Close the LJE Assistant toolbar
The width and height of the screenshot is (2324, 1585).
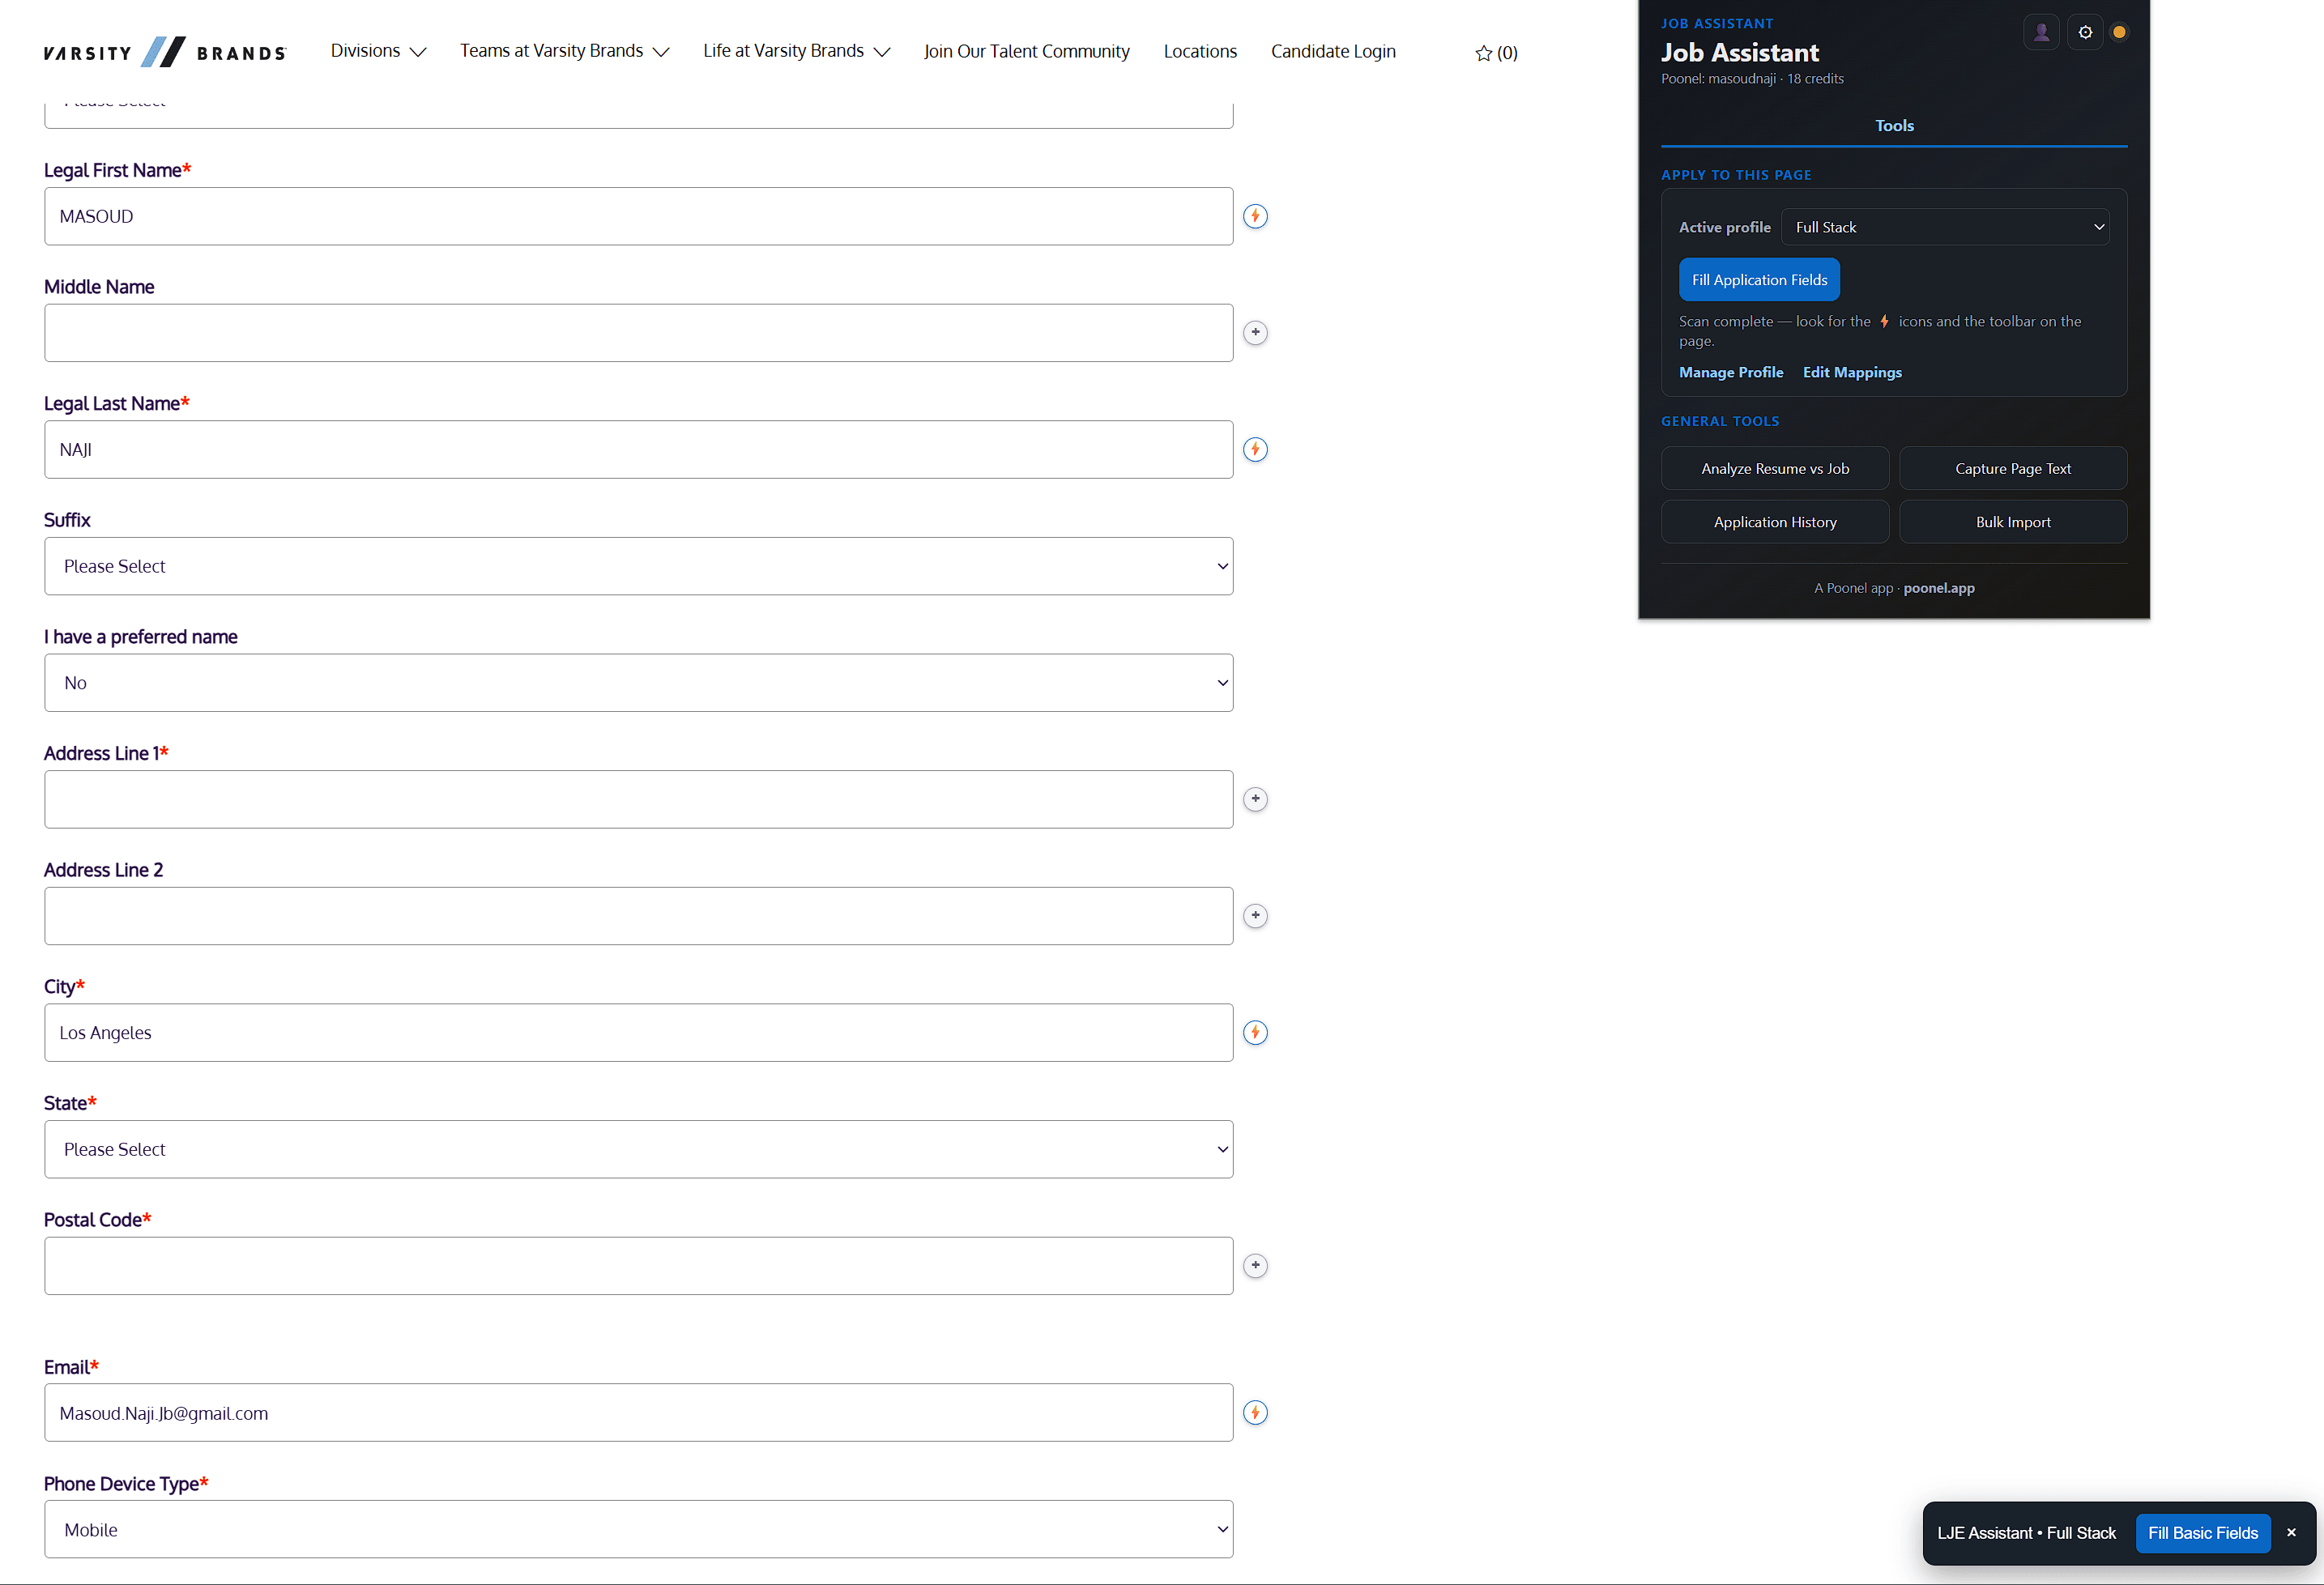[2291, 1533]
